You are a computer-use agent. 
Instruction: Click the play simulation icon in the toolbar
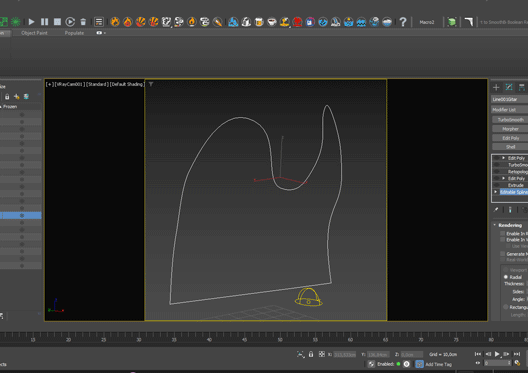(x=31, y=22)
